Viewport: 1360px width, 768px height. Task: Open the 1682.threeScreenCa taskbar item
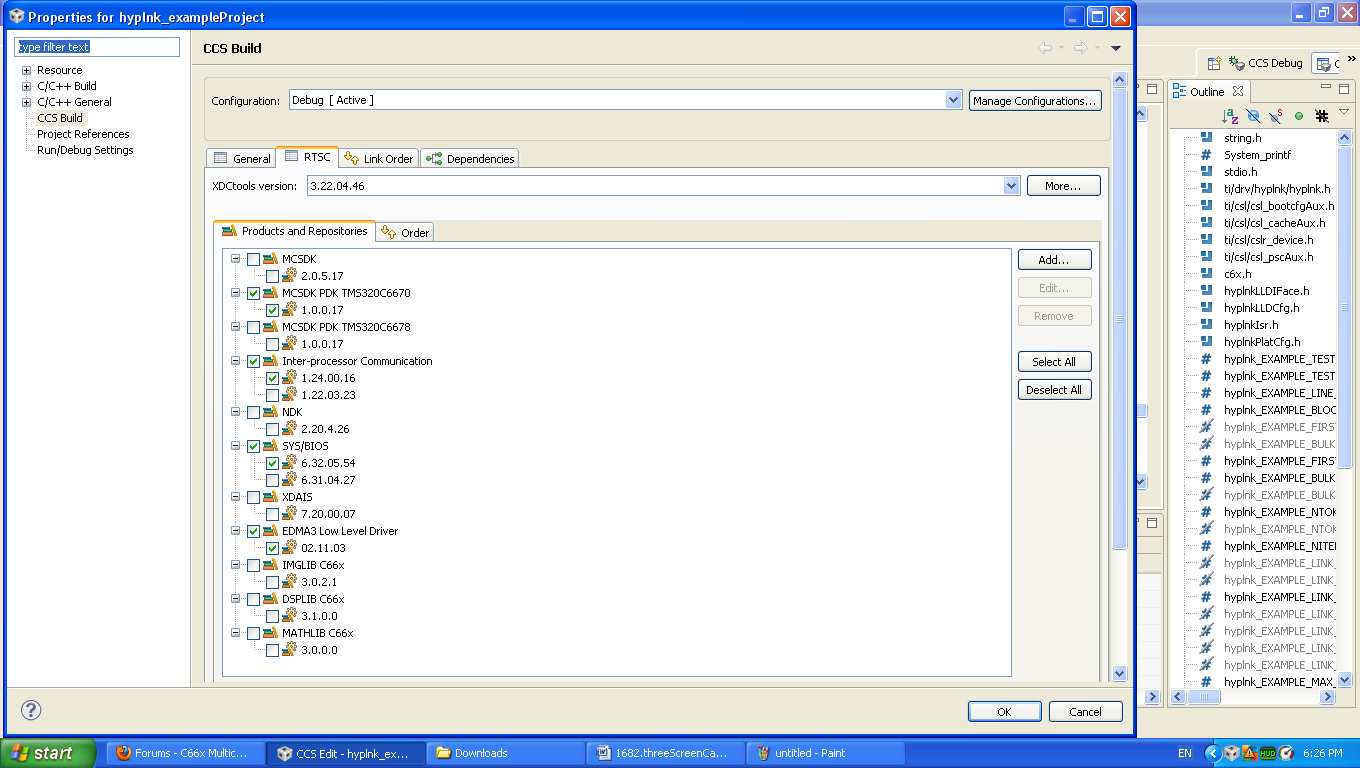[666, 753]
